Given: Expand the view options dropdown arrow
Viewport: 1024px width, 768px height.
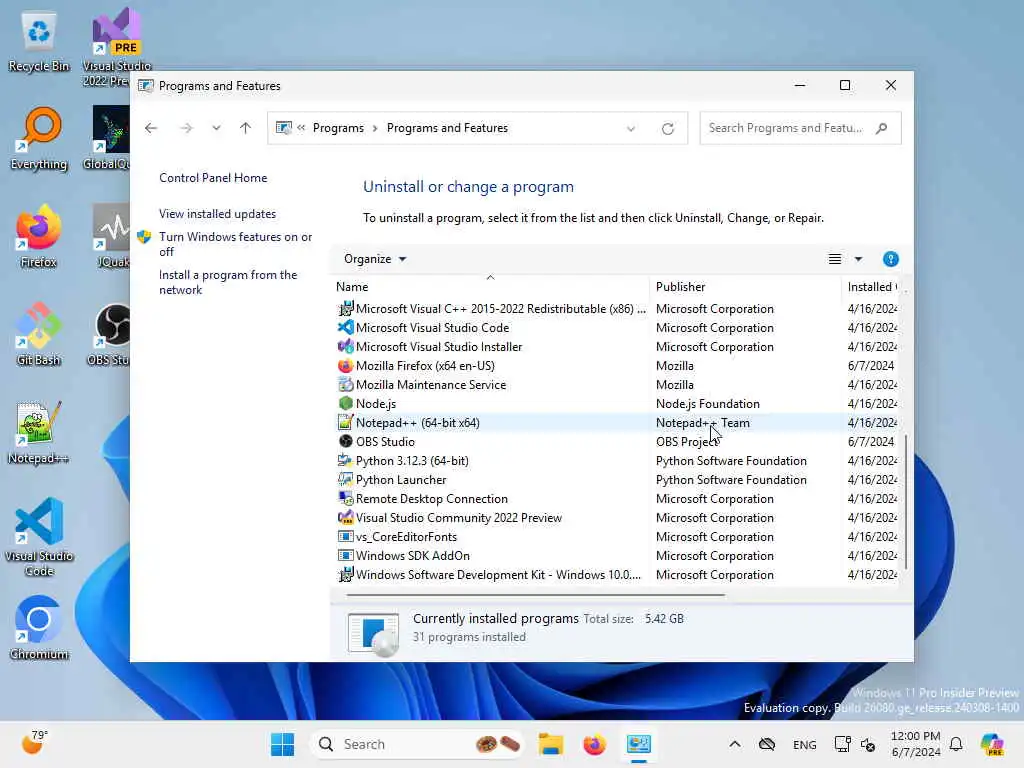Looking at the screenshot, I should pyautogui.click(x=858, y=259).
